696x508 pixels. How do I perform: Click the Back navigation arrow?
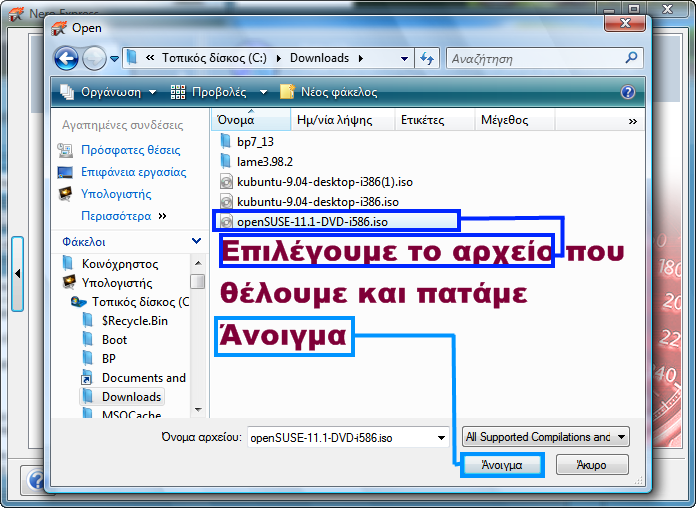click(66, 58)
